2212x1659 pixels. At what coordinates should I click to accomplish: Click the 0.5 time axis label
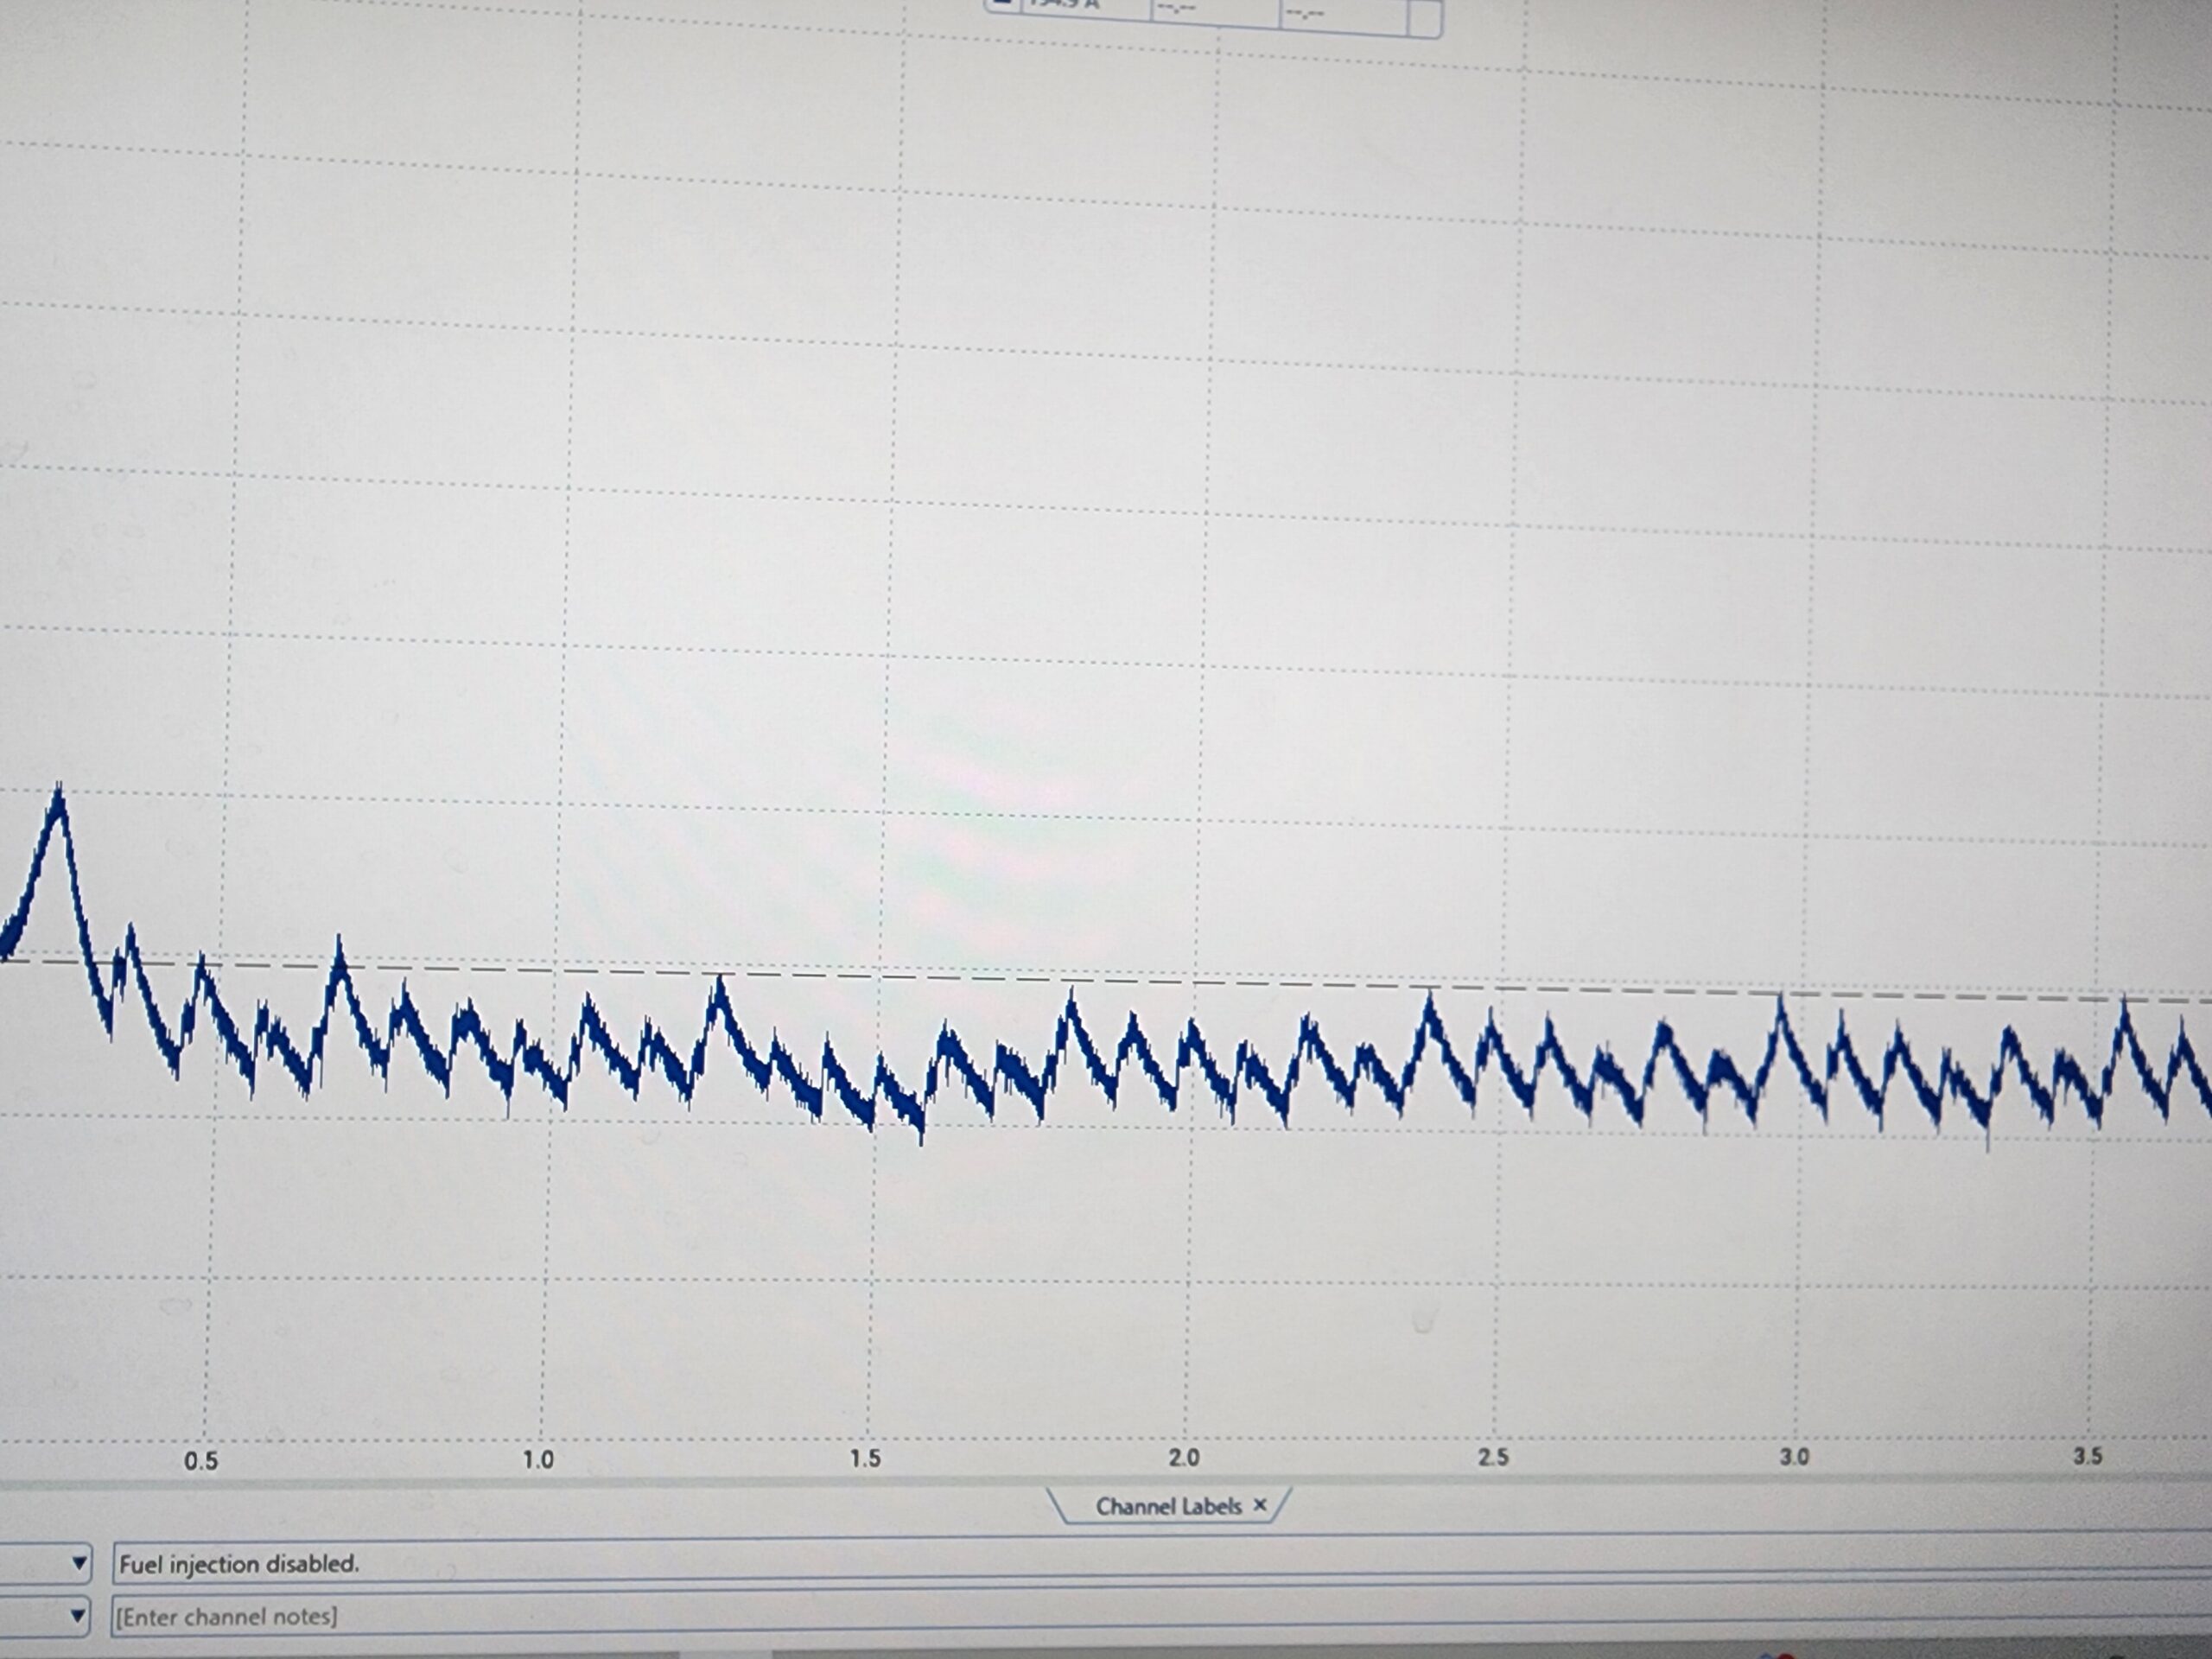[x=201, y=1461]
